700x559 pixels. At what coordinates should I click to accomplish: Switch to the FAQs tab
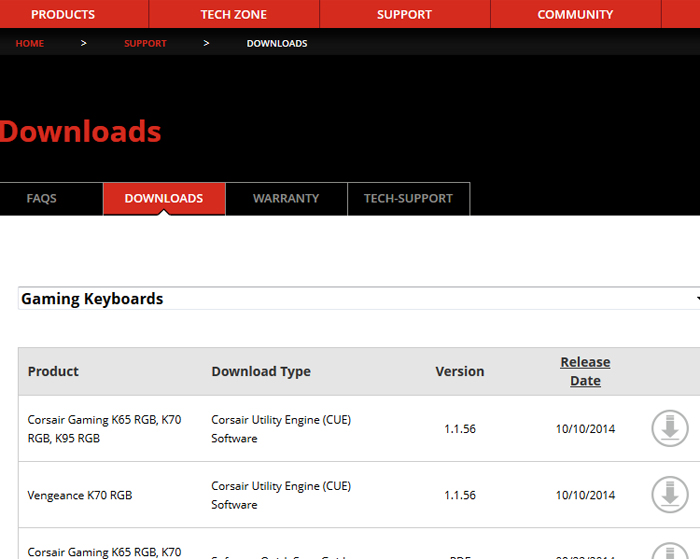[x=42, y=198]
